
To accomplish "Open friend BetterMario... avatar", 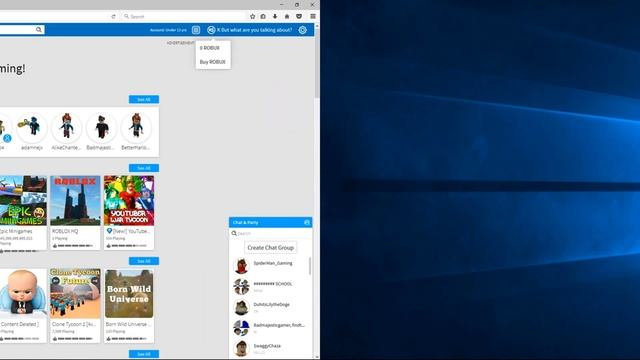I will pyautogui.click(x=136, y=127).
